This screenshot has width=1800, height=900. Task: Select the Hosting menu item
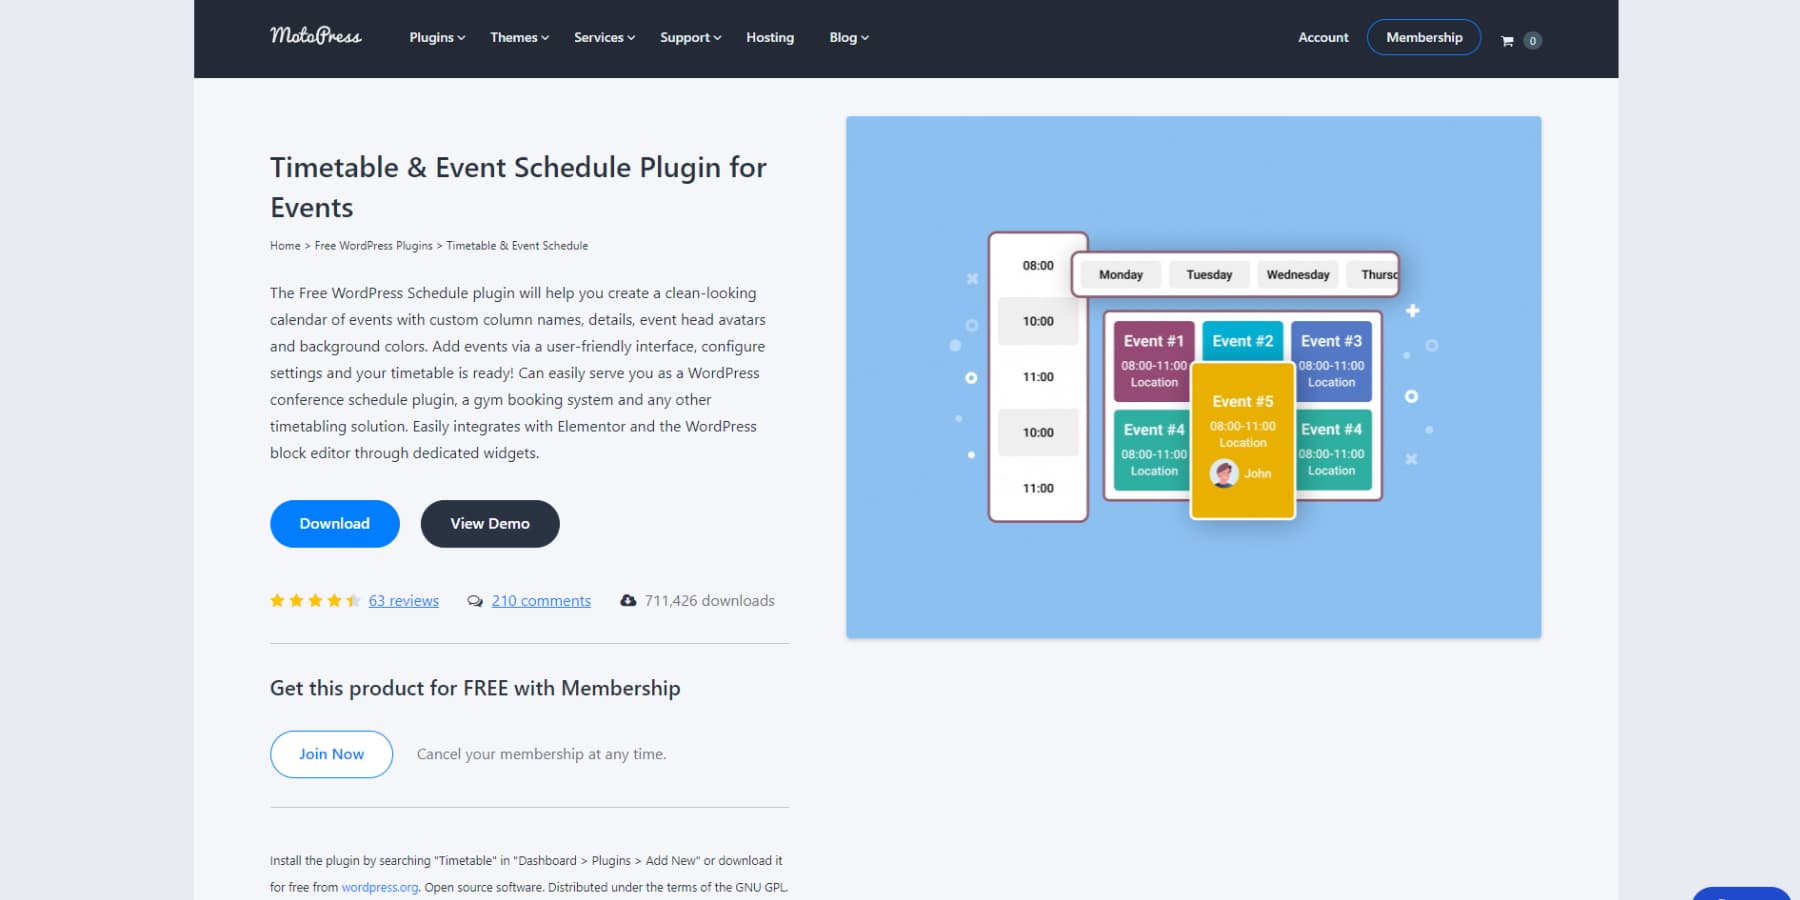pyautogui.click(x=769, y=37)
